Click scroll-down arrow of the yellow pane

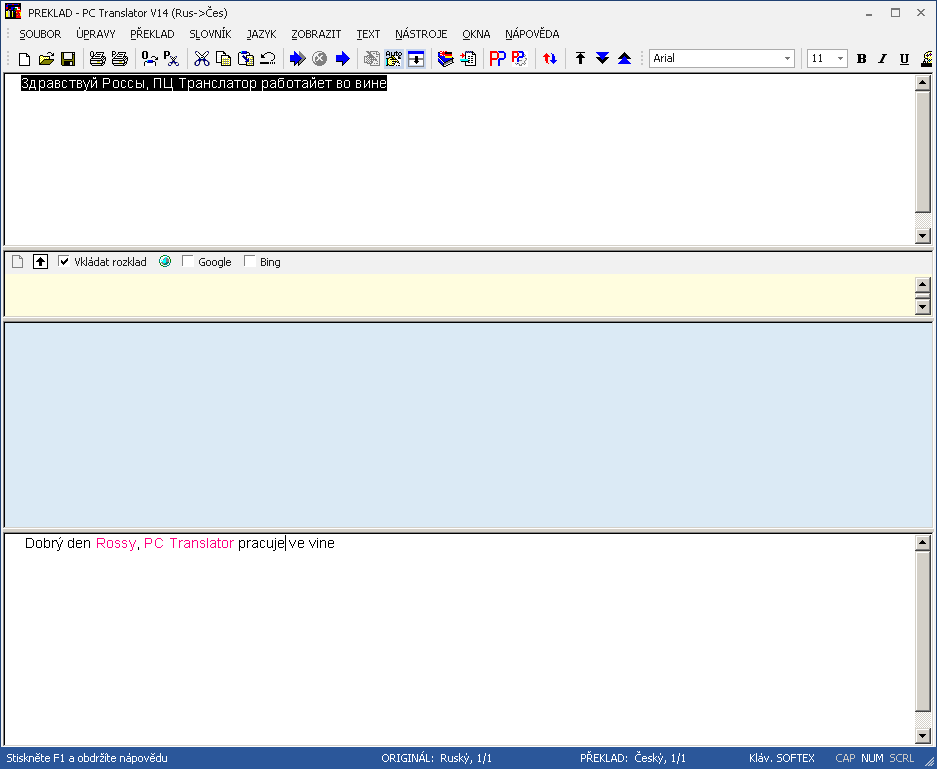923,307
